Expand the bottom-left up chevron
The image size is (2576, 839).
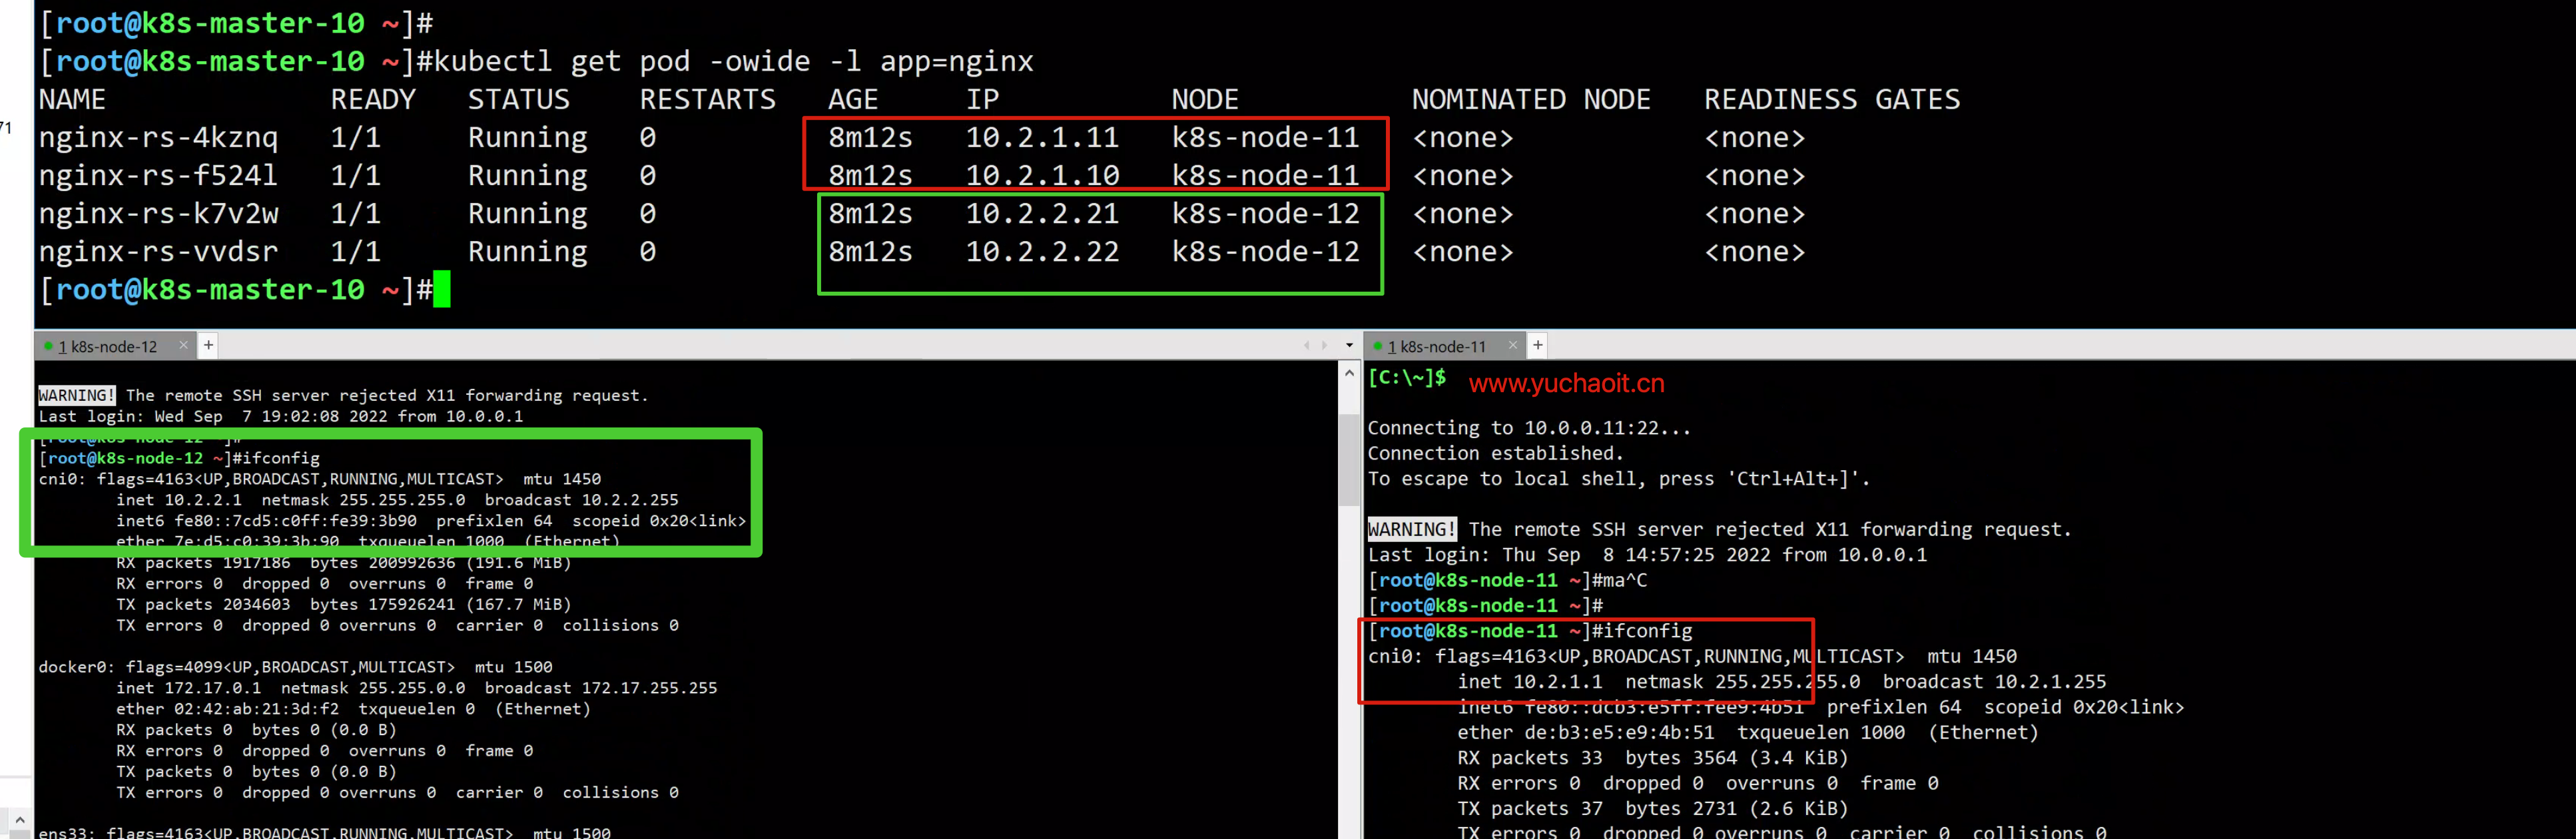[19, 819]
